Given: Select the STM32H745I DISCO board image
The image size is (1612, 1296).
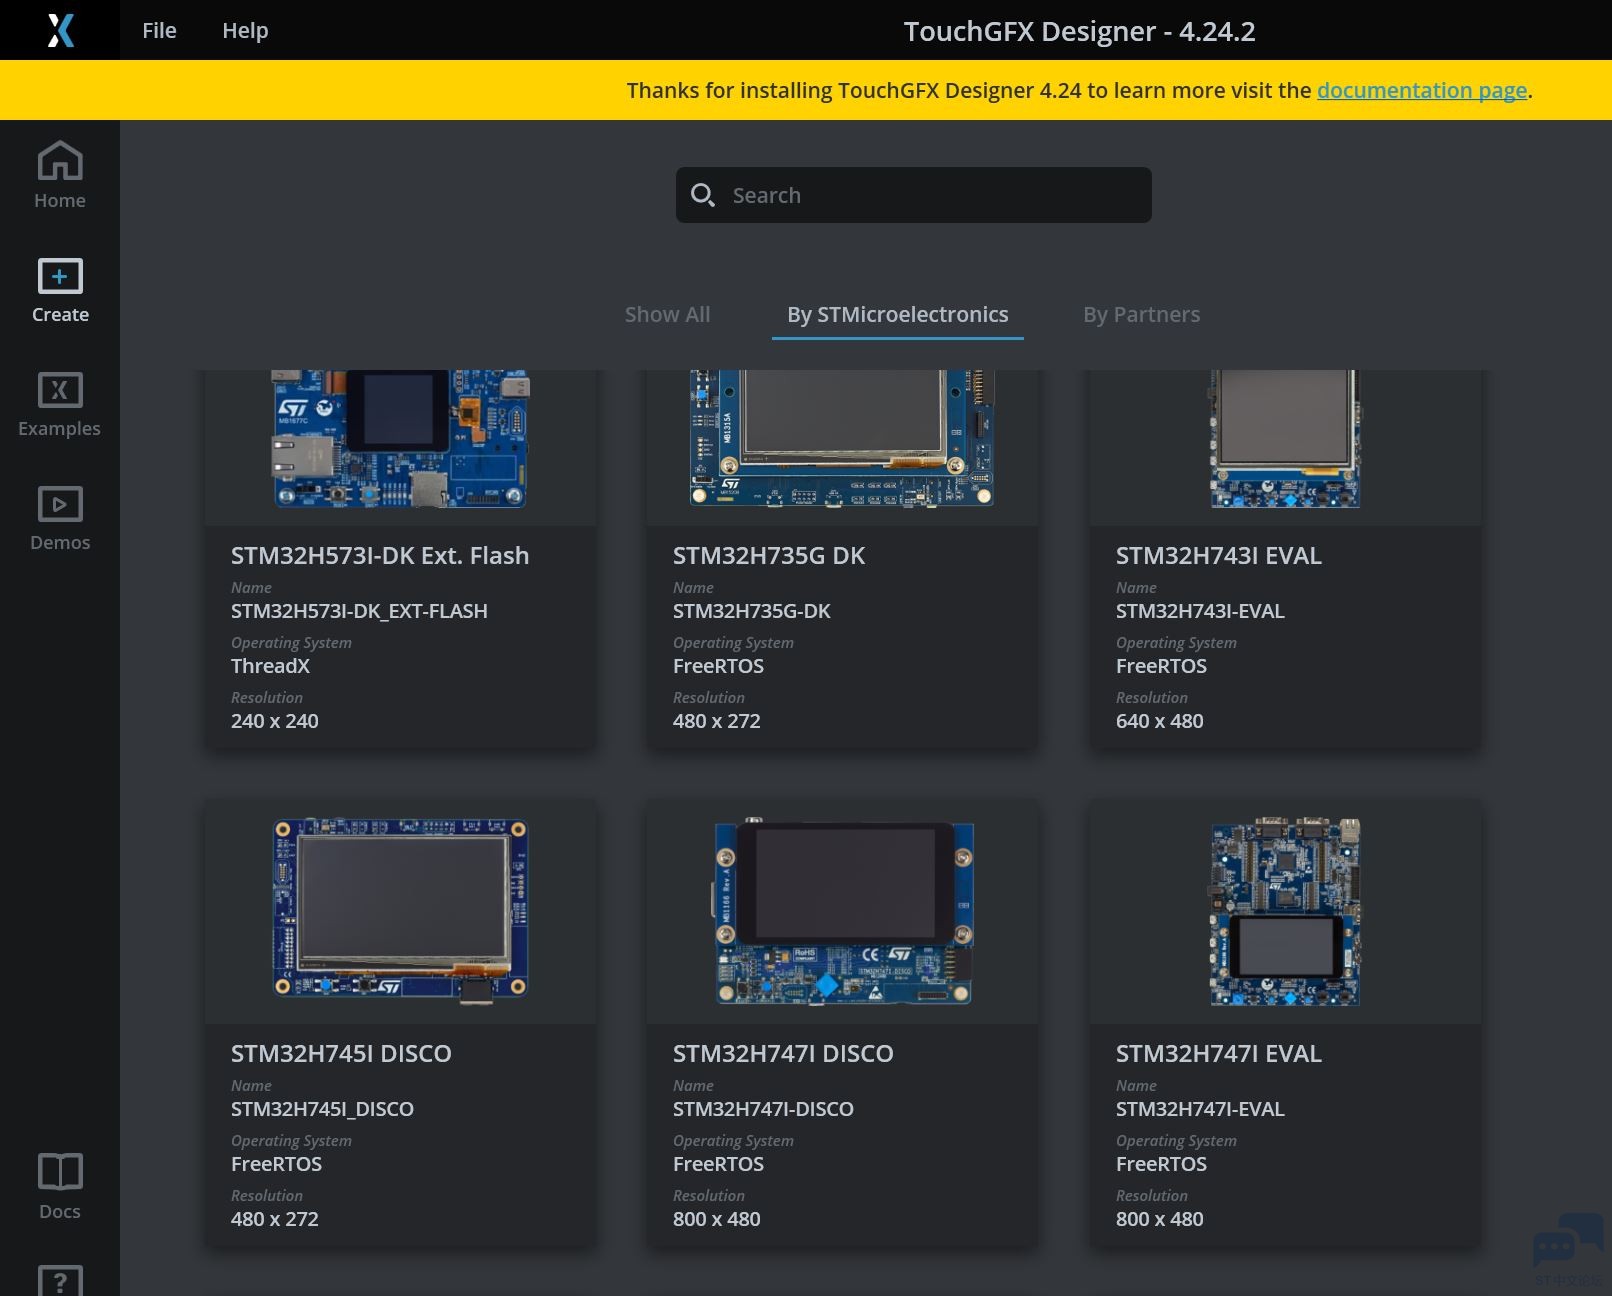Looking at the screenshot, I should click(401, 909).
